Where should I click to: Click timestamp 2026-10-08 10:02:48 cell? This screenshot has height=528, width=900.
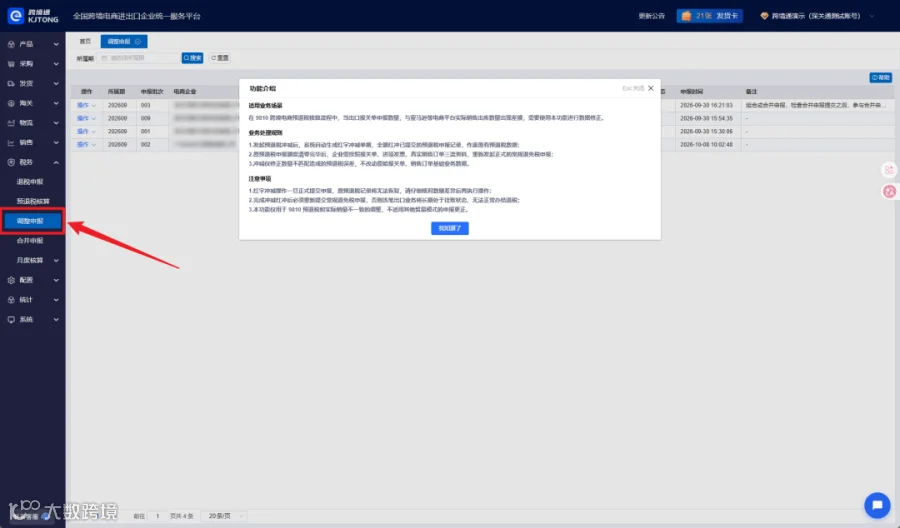tap(707, 145)
